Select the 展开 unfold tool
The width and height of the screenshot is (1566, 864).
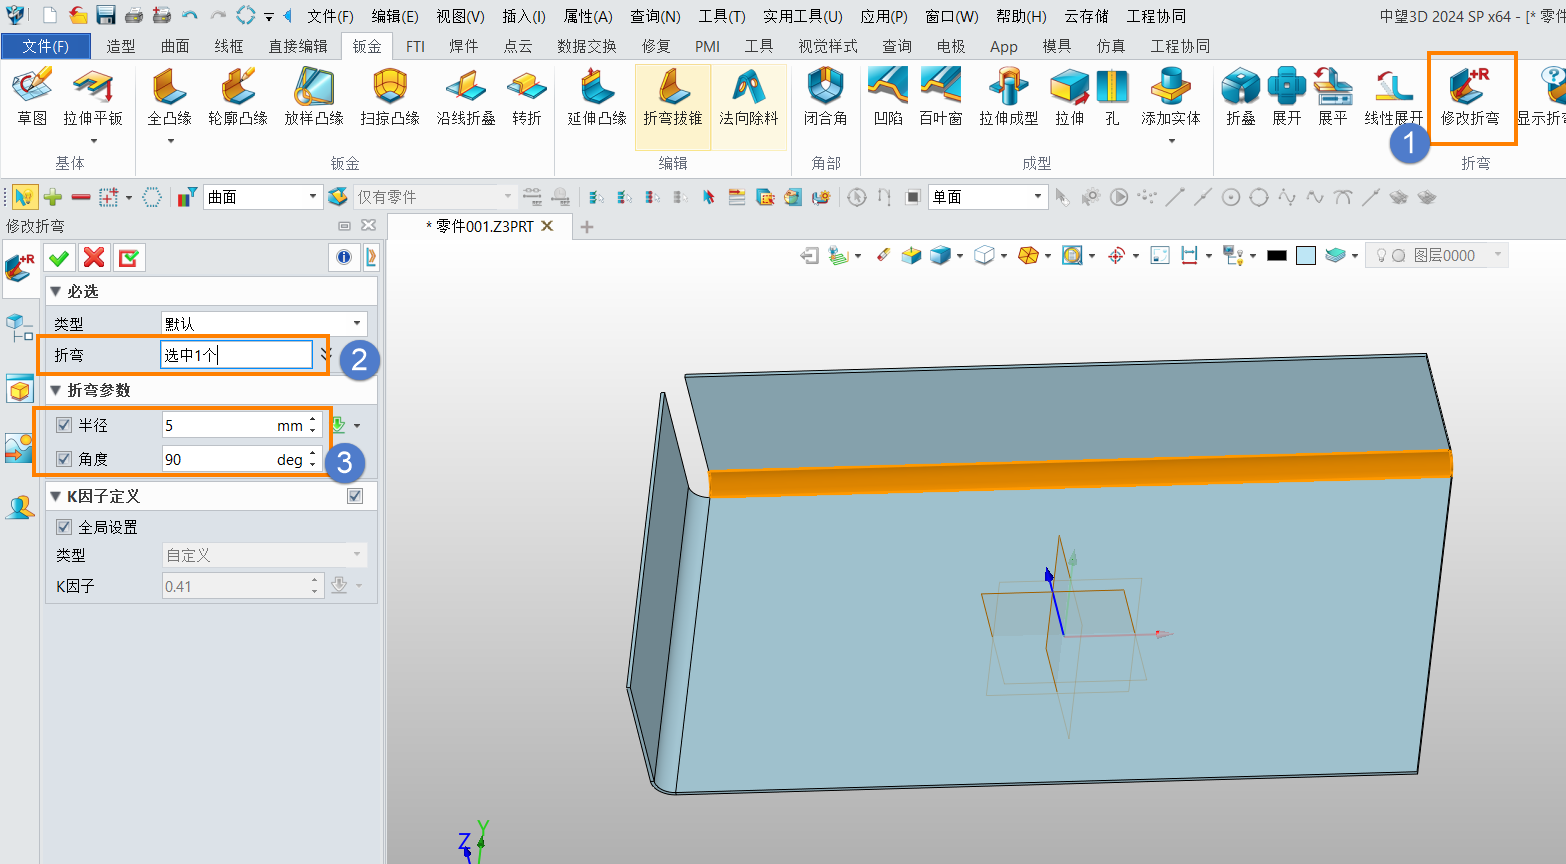point(1287,98)
